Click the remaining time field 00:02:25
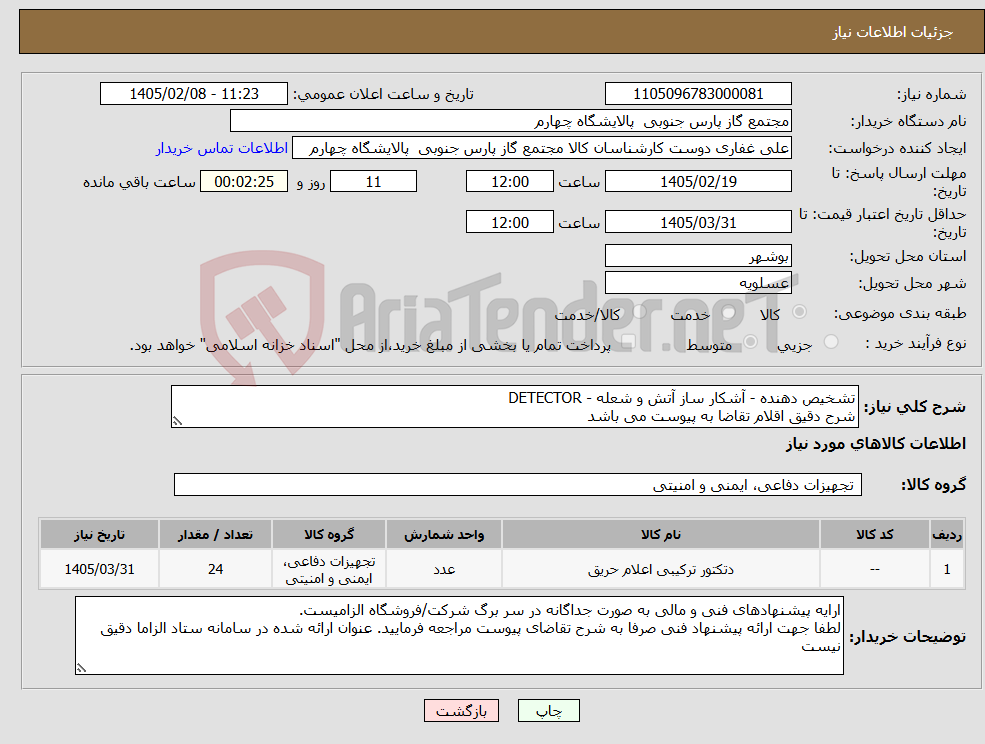This screenshot has width=985, height=744. (x=244, y=182)
